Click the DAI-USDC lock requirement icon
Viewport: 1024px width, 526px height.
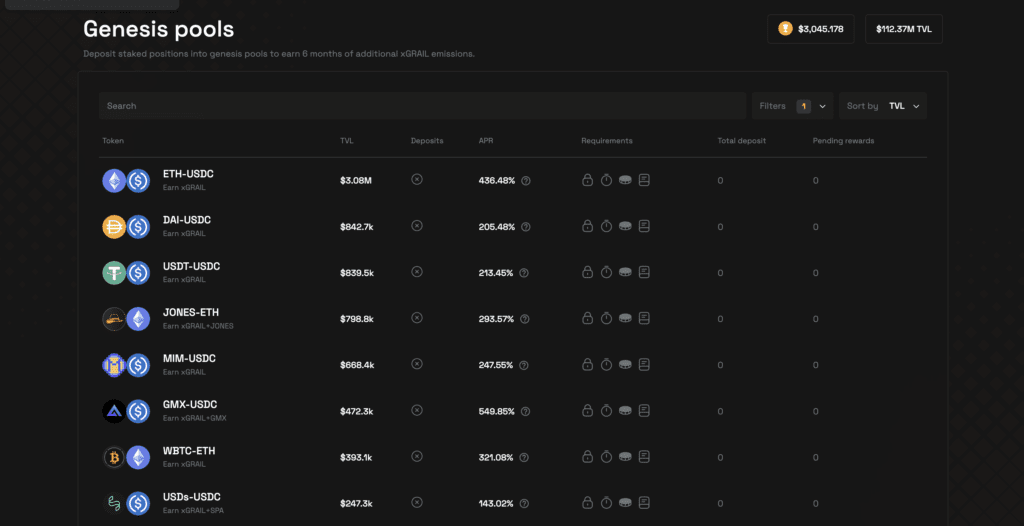click(587, 226)
